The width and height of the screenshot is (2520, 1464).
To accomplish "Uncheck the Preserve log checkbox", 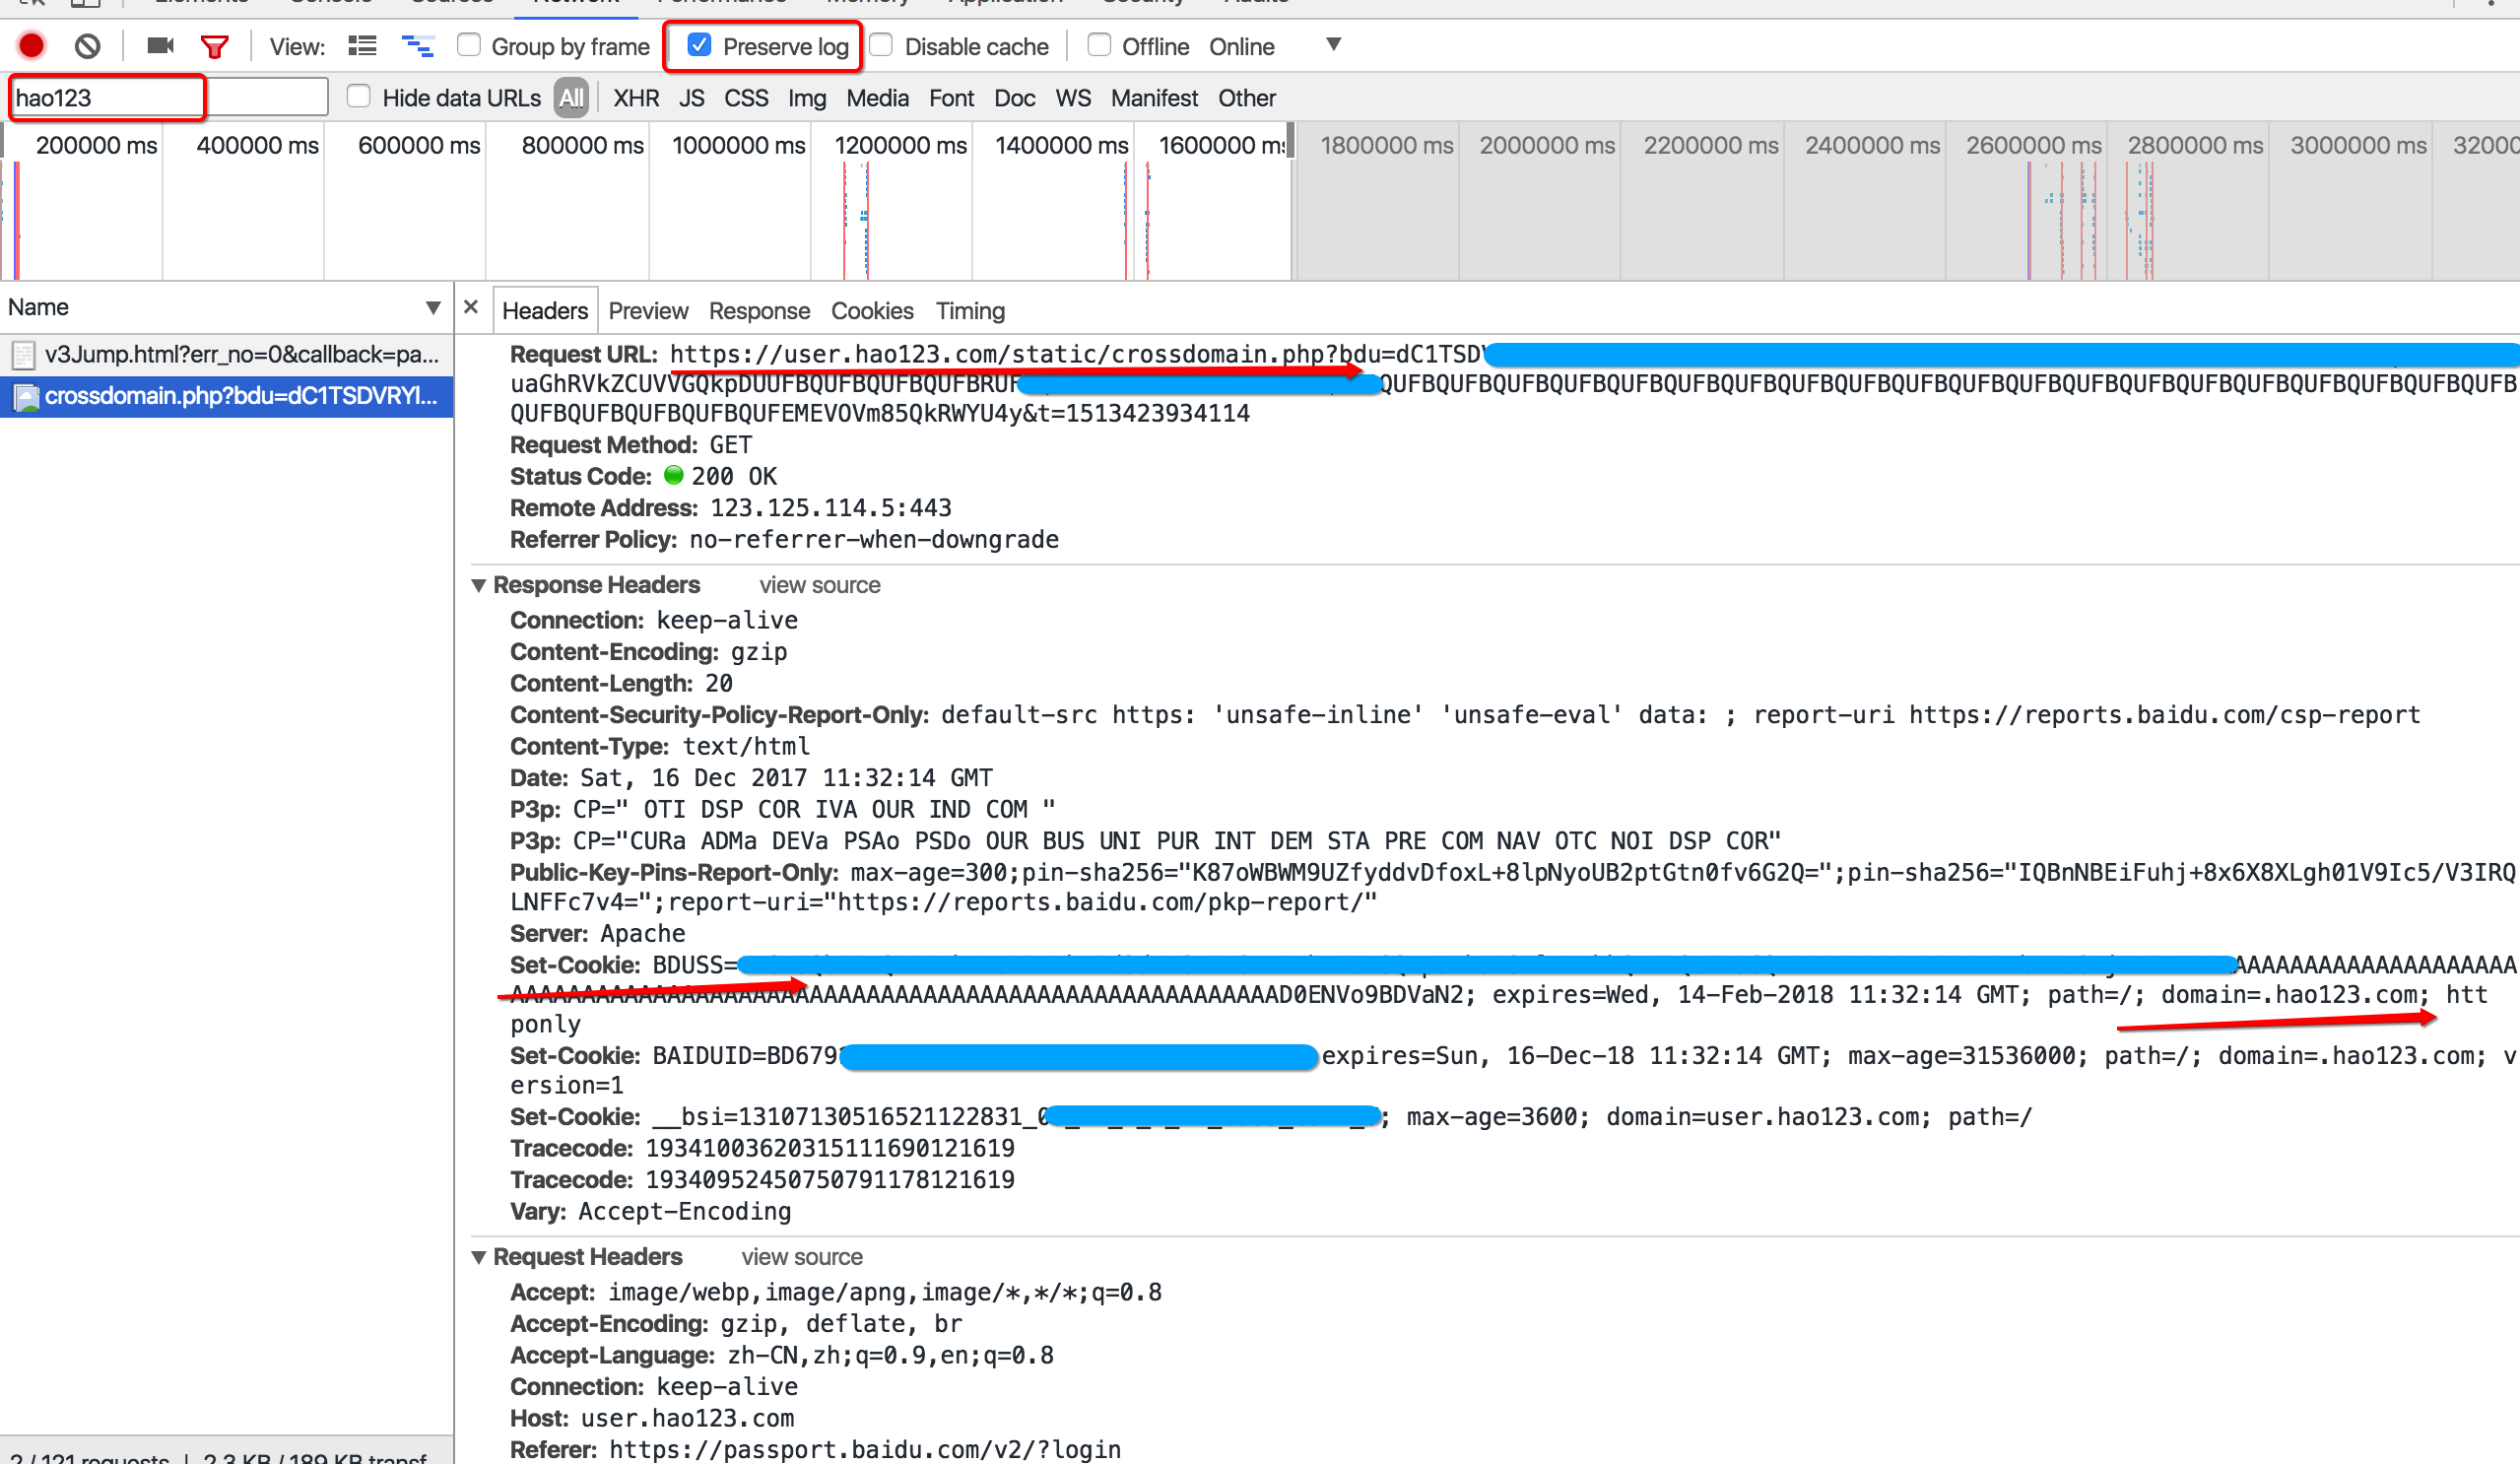I will tap(700, 45).
